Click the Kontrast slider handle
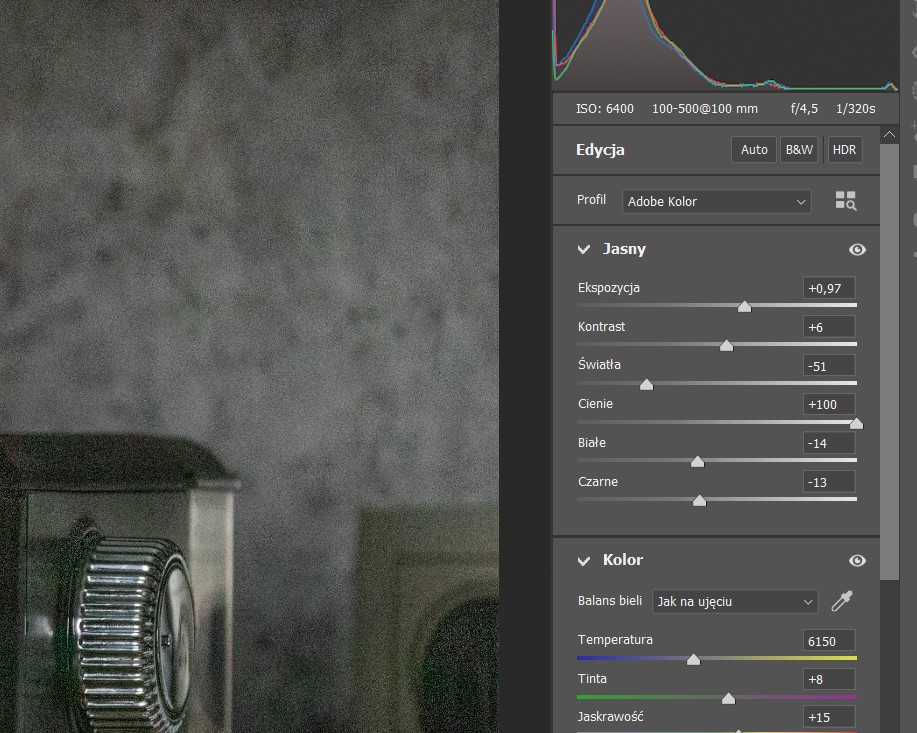This screenshot has height=733, width=917. (x=726, y=346)
